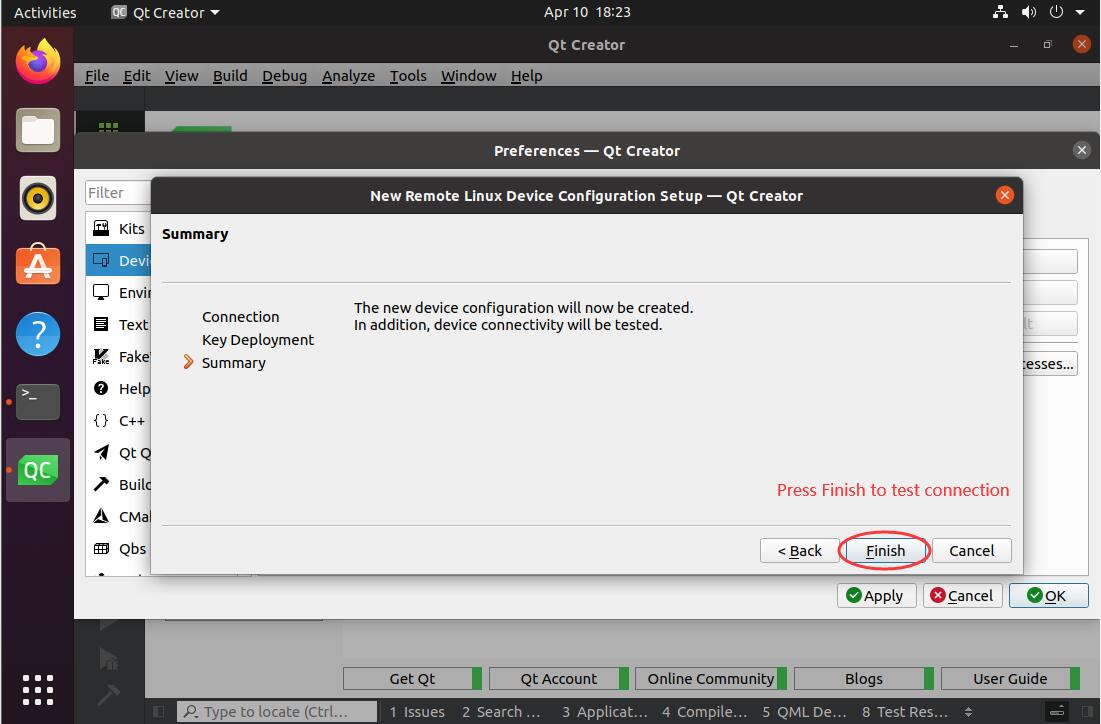Click Finish in the device setup wizard
Viewport: 1101px width, 724px height.
[x=885, y=551]
